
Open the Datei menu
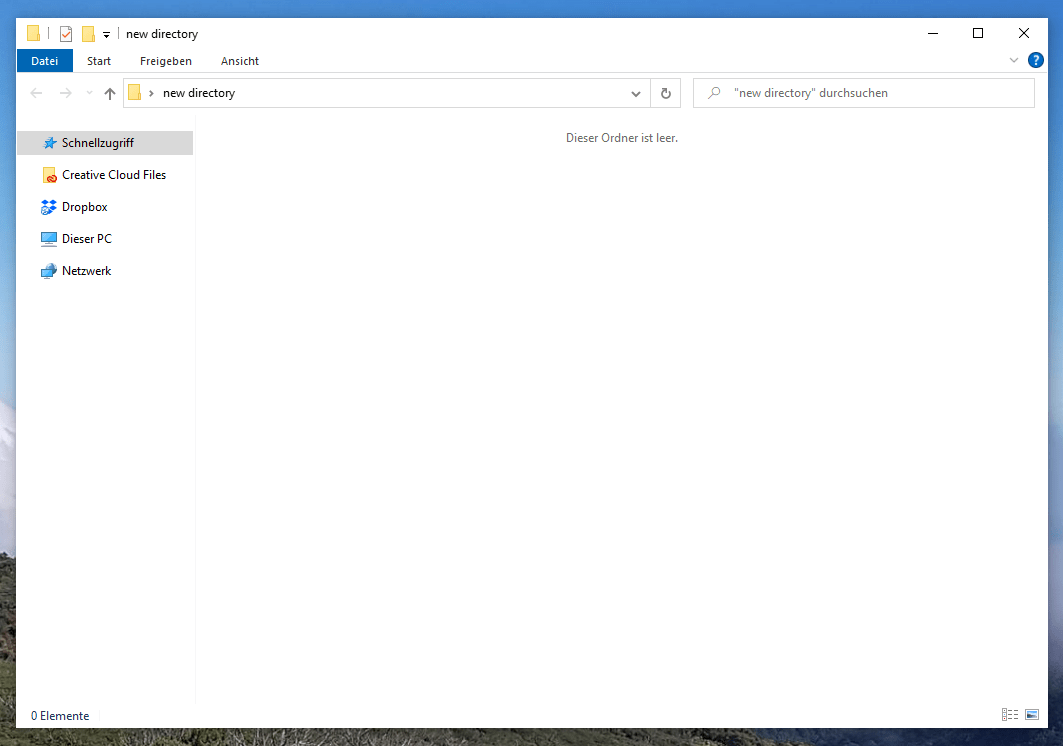pyautogui.click(x=44, y=60)
